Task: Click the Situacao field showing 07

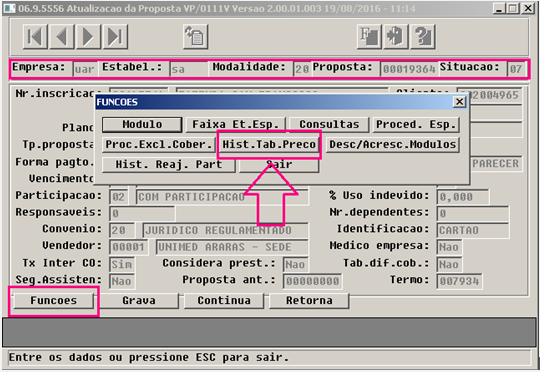Action: coord(516,69)
